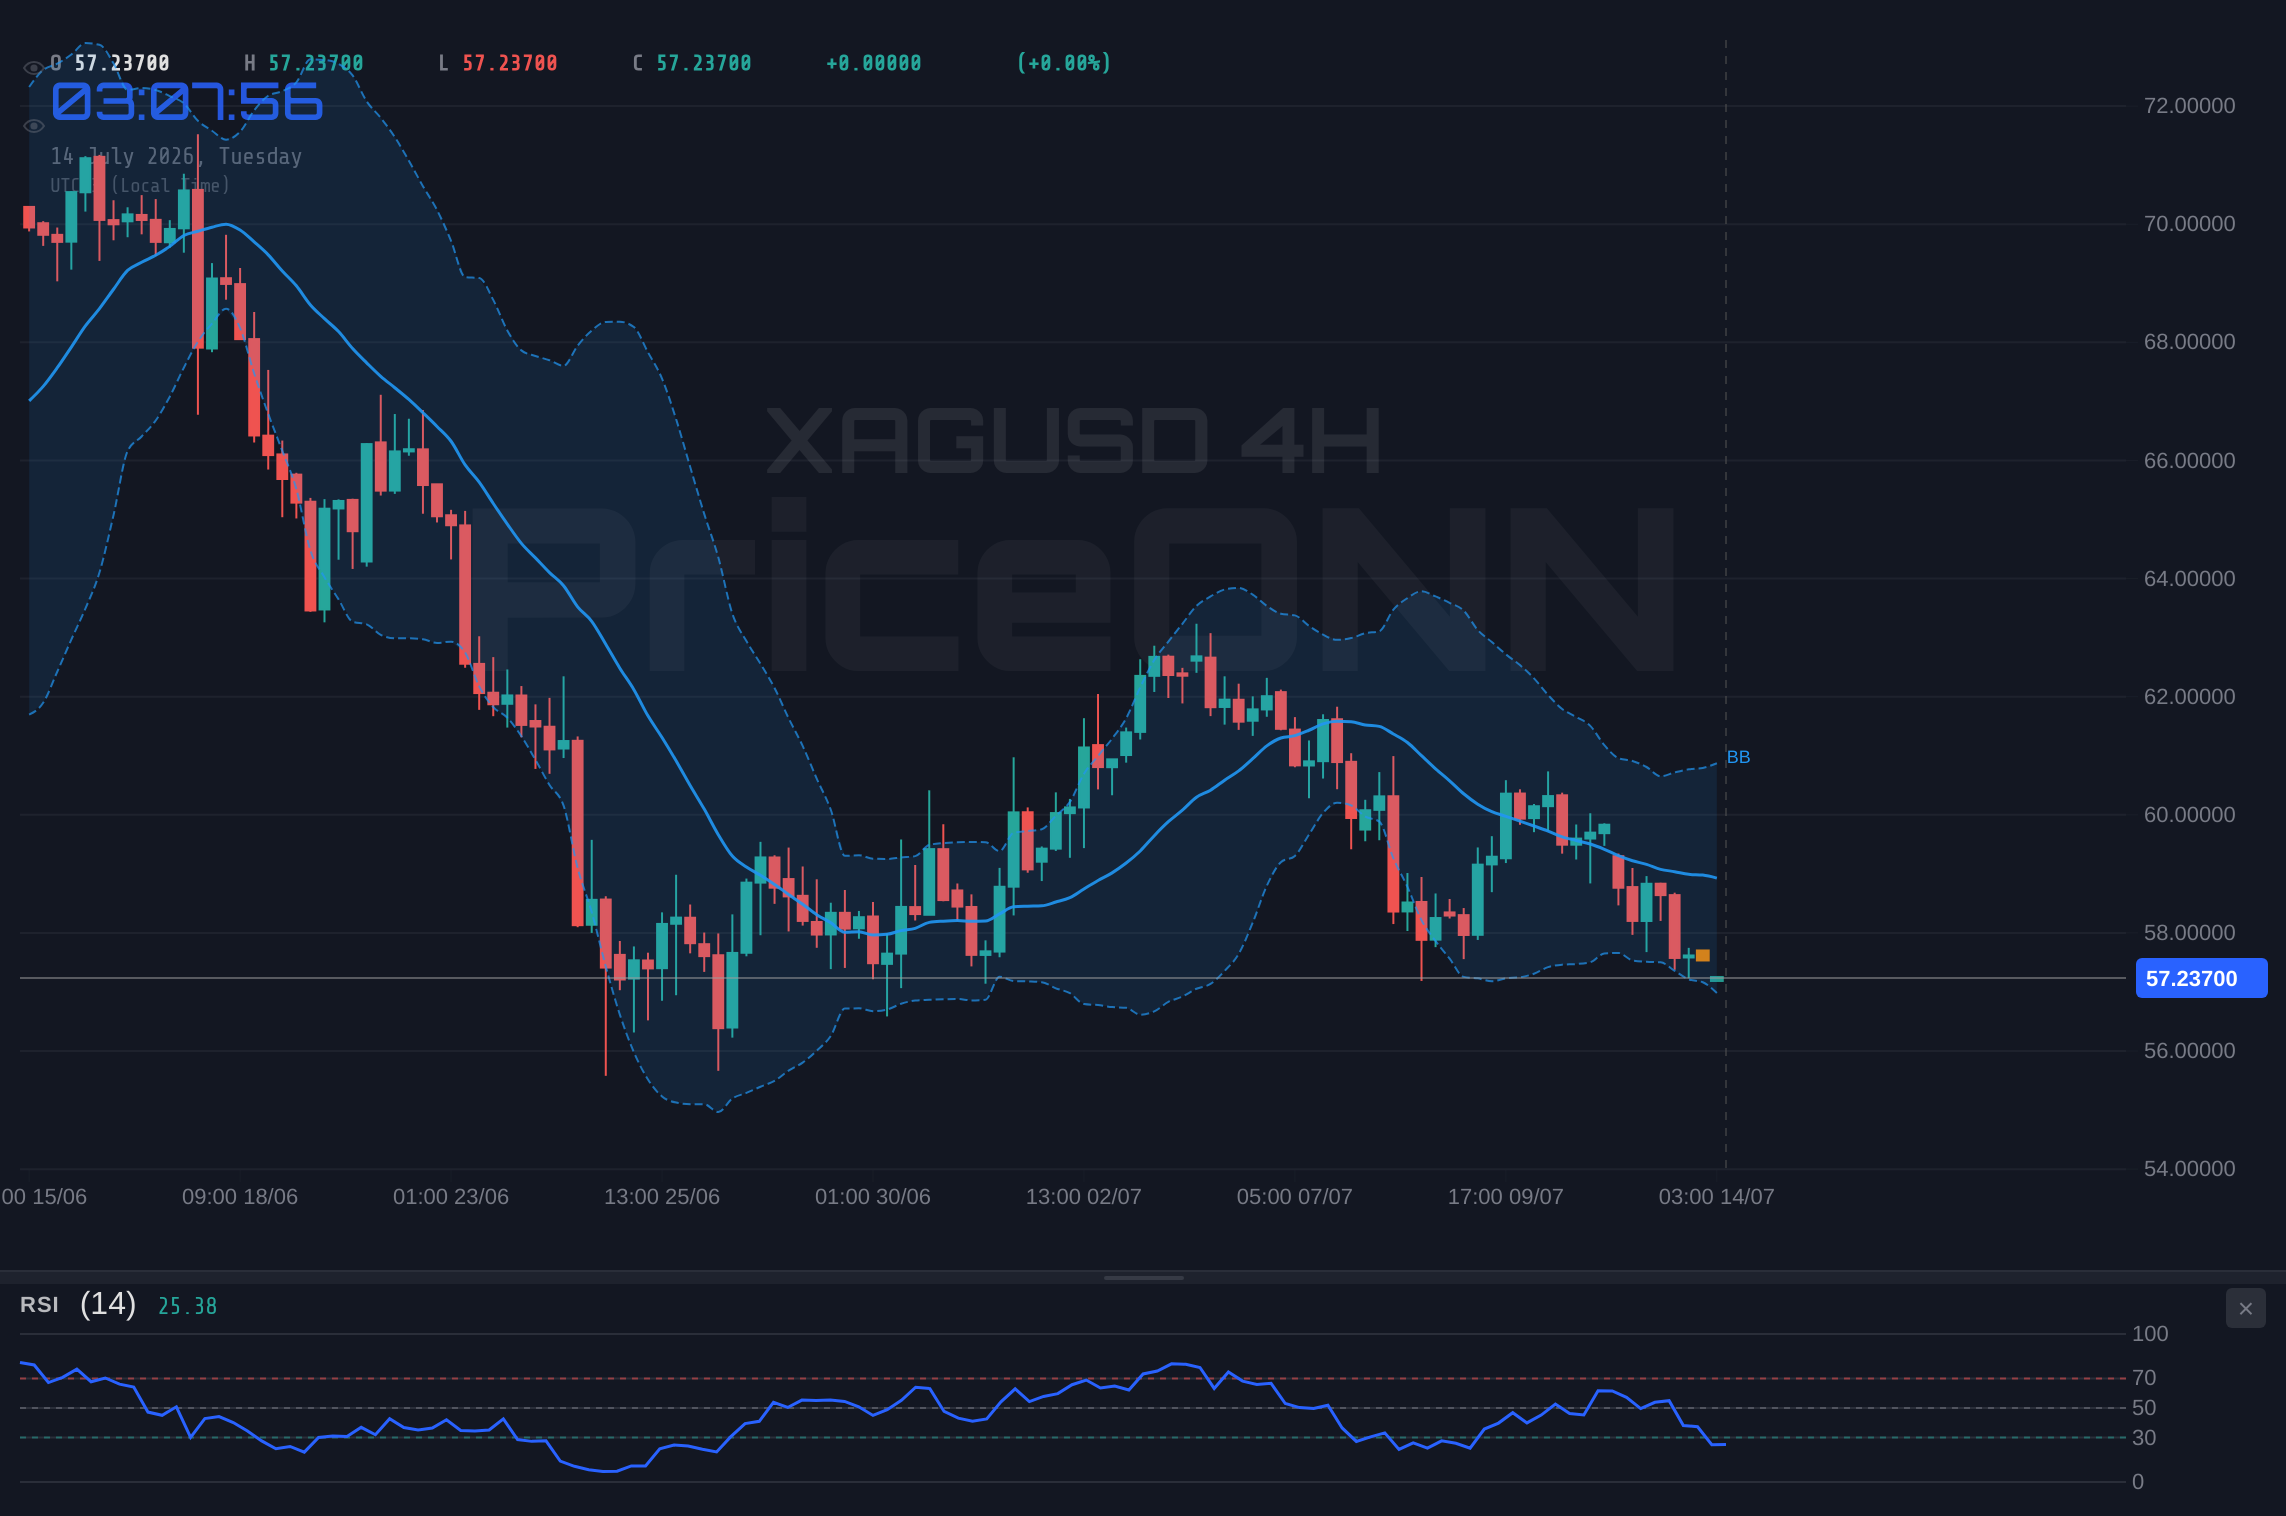Click the 72.00000 price axis label
2286x1516 pixels.
point(2189,106)
